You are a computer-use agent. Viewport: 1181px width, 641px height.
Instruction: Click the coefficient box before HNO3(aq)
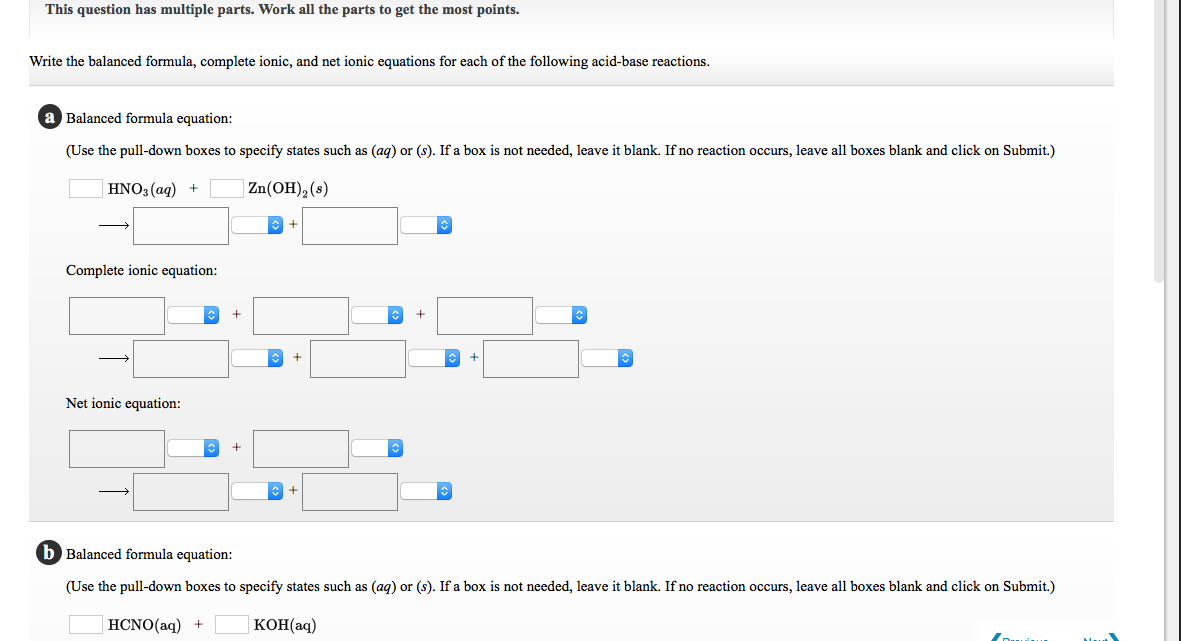click(x=84, y=187)
